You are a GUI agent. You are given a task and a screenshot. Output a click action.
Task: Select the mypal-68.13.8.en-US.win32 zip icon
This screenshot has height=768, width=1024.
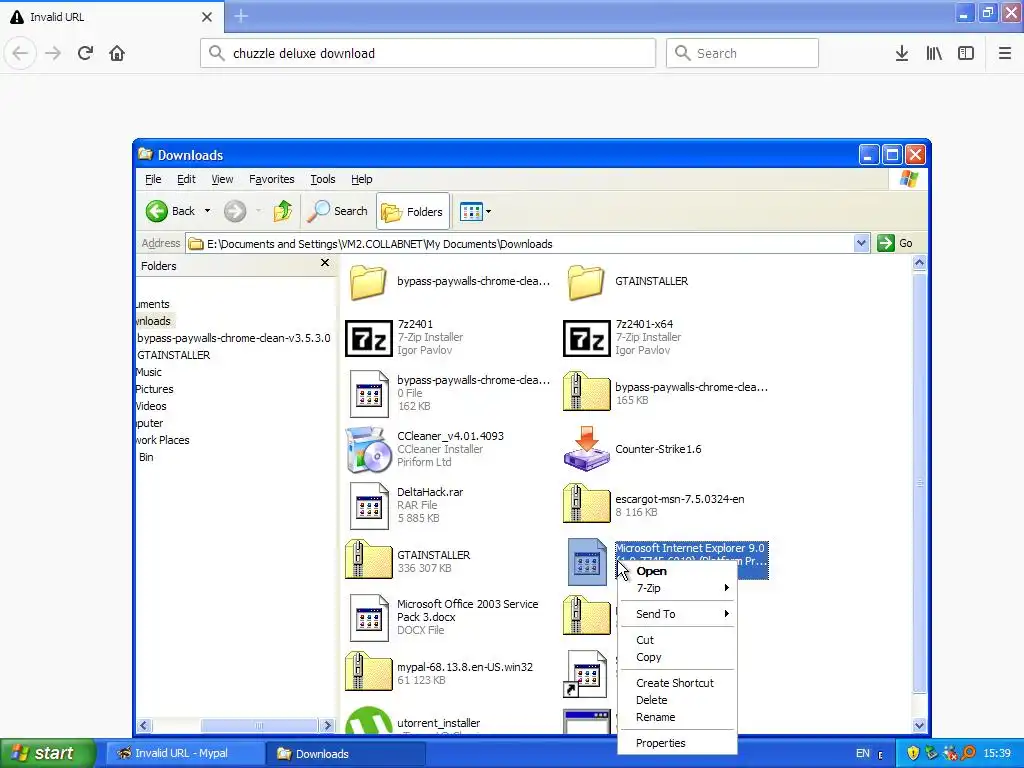pos(368,671)
